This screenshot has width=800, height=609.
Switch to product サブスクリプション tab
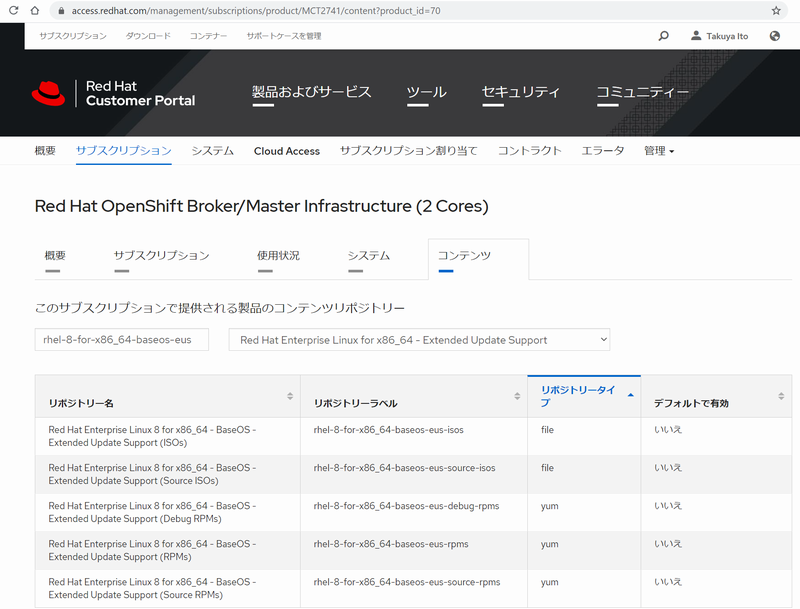coord(162,256)
